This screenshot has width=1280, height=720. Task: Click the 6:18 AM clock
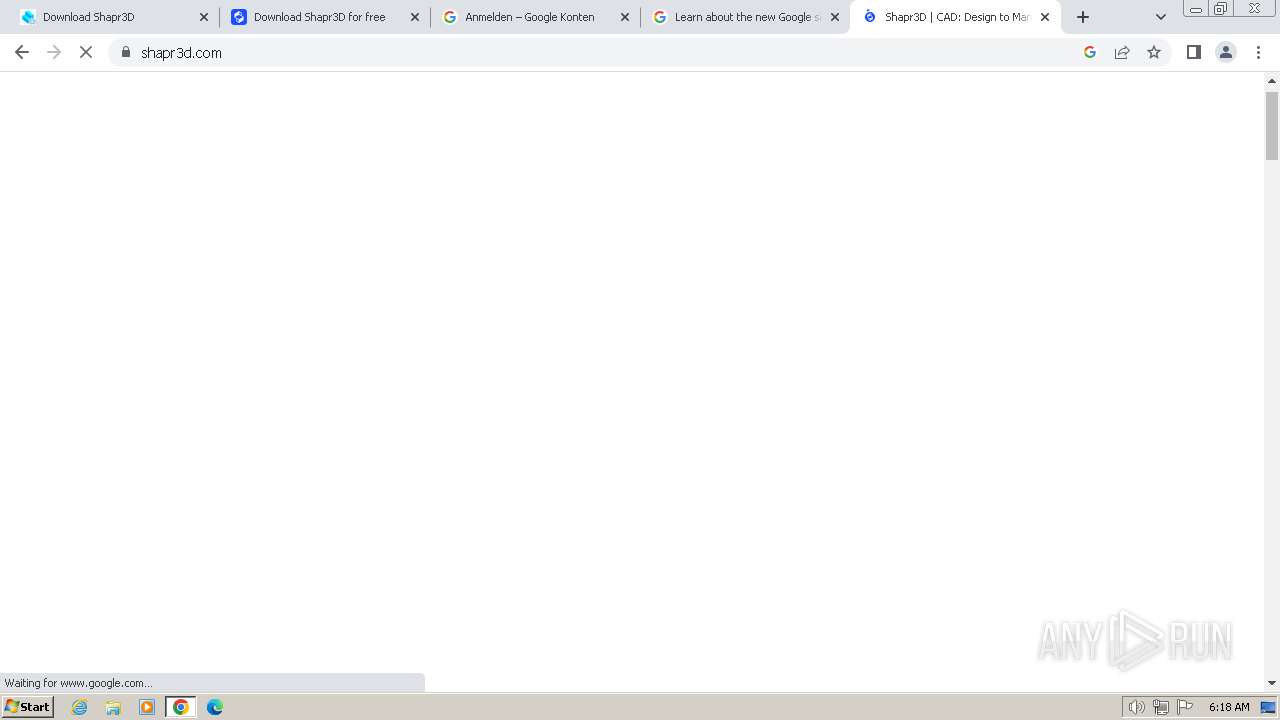(x=1229, y=707)
